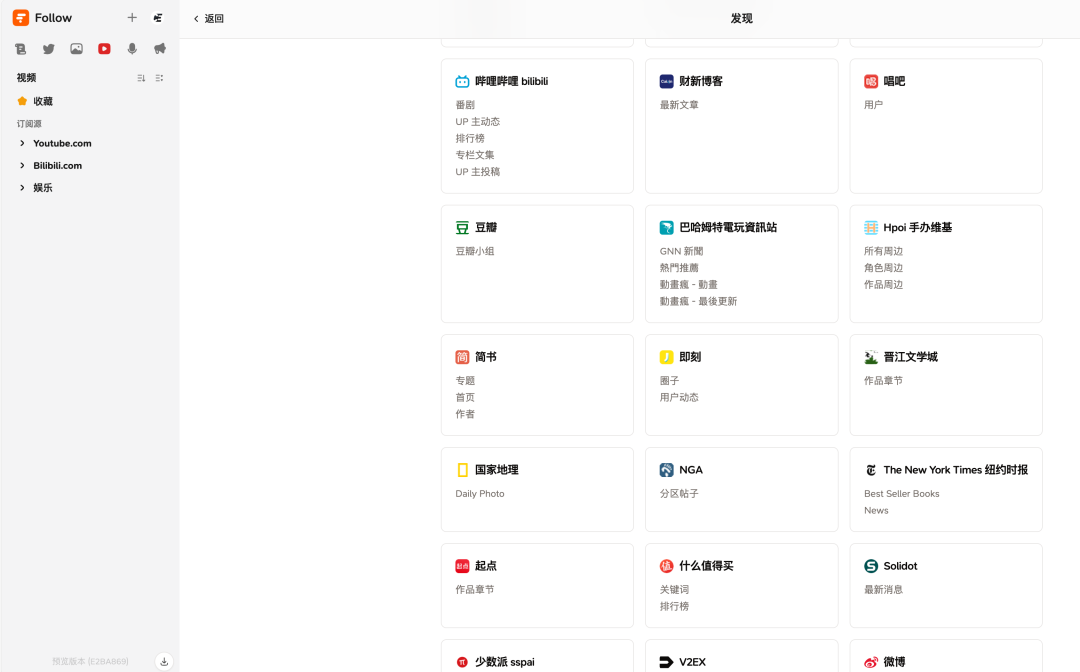Open 豆瓣小组 feed
Screen dimensions: 1080x672
(475, 251)
